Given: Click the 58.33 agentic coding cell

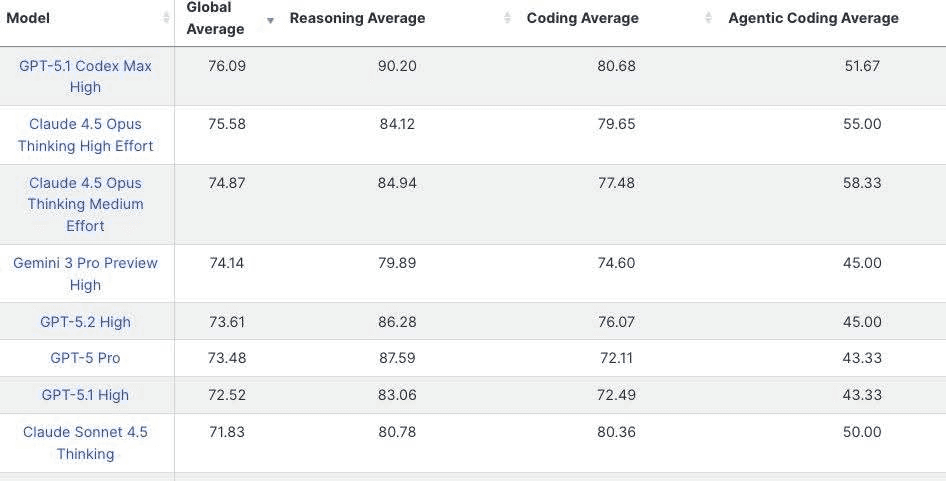Looking at the screenshot, I should 862,183.
